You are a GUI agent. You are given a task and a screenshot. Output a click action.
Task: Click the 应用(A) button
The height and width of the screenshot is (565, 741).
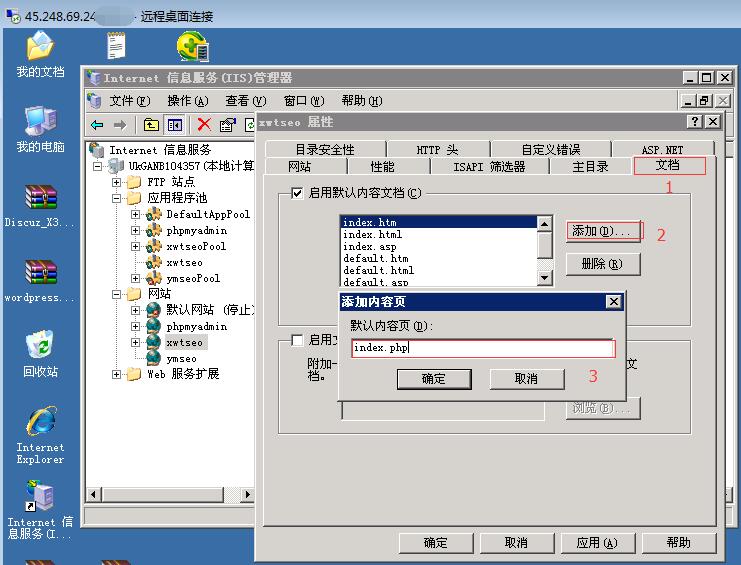[x=597, y=543]
